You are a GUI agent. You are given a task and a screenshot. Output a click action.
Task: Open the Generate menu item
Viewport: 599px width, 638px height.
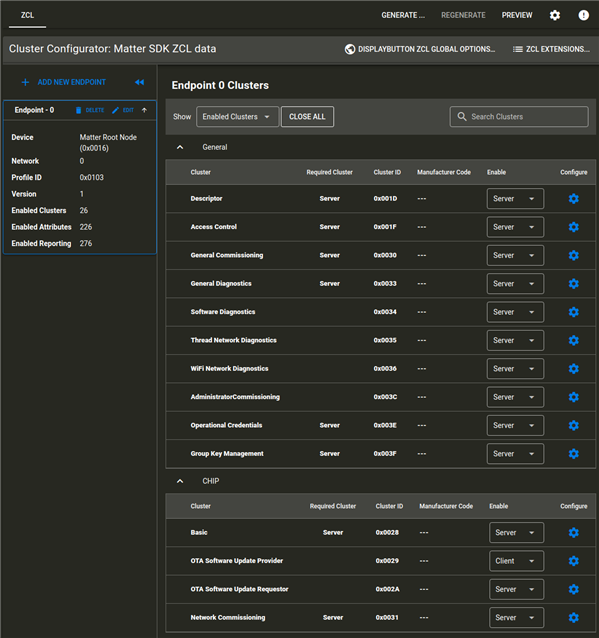403,15
